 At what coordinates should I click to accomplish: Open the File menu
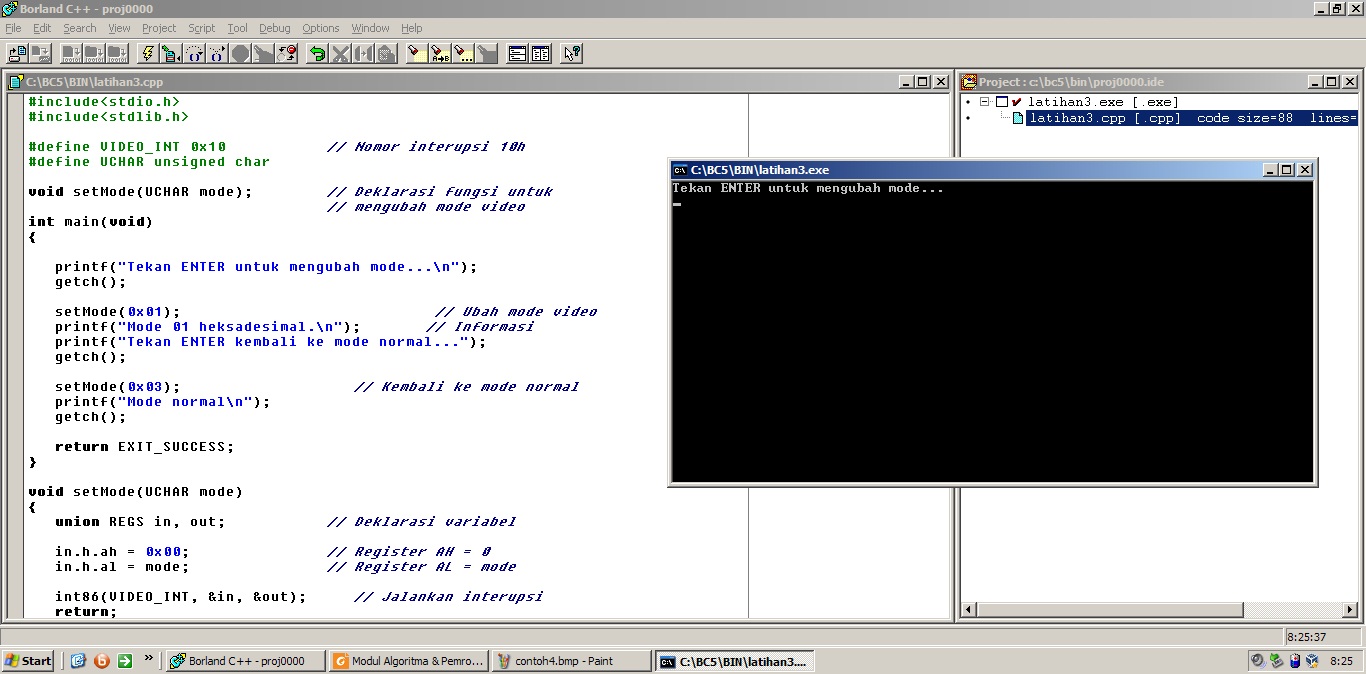click(13, 28)
